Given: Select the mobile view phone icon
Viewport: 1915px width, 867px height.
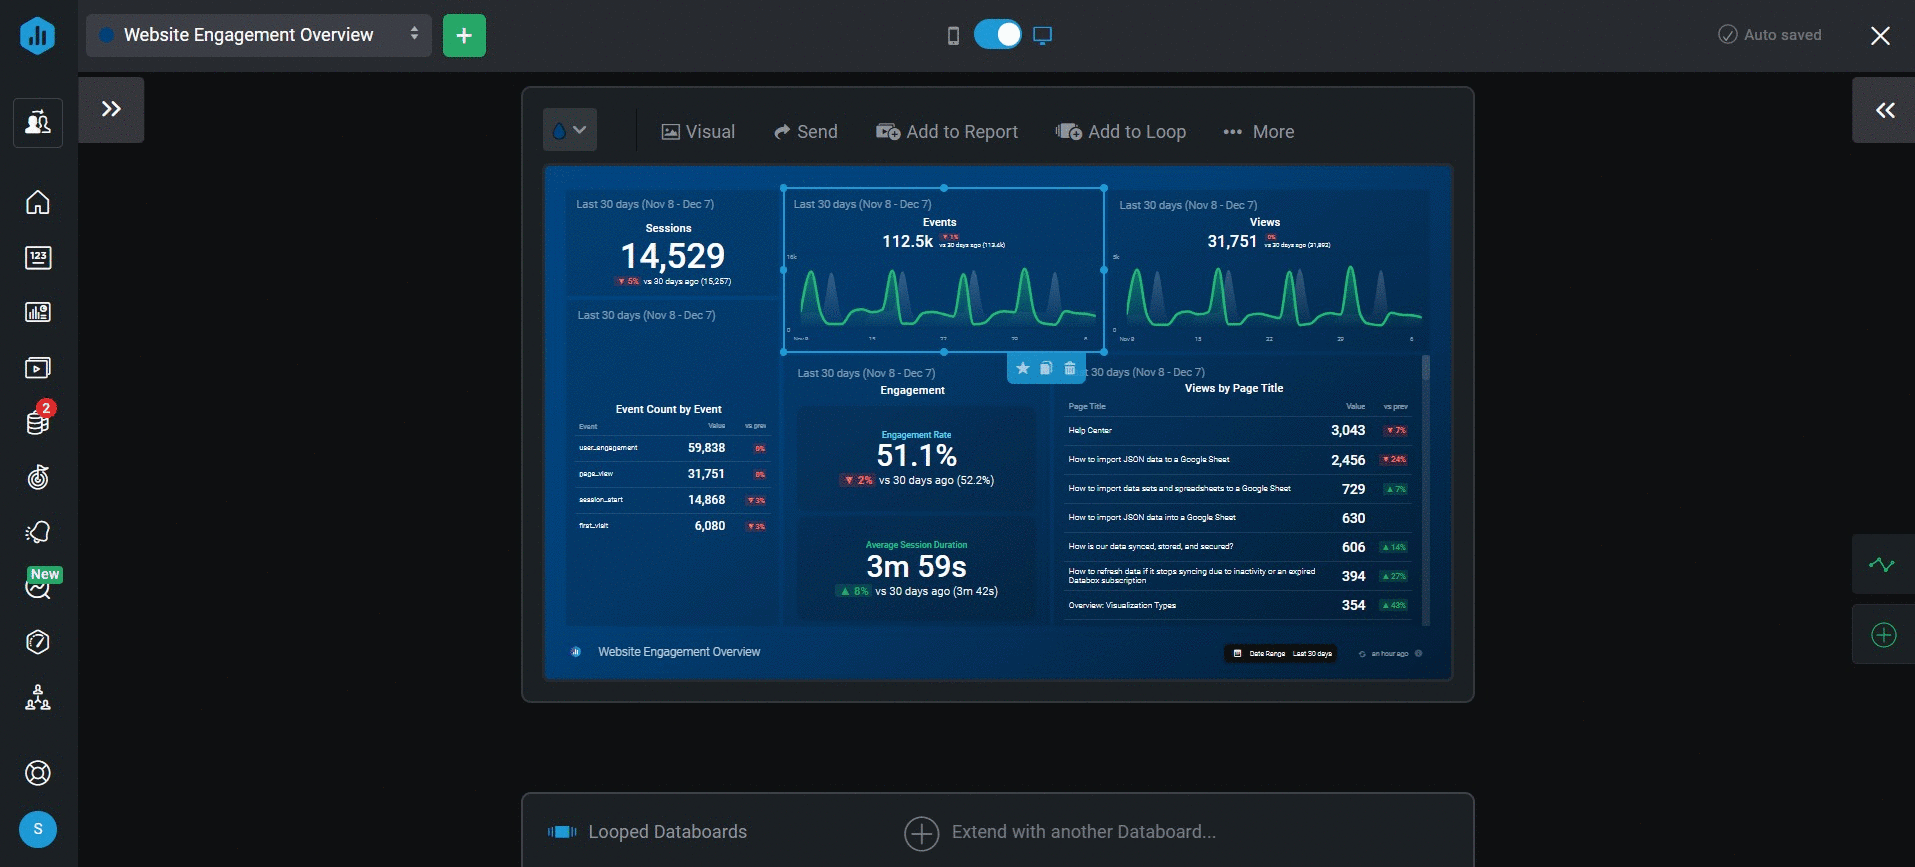Looking at the screenshot, I should [953, 36].
